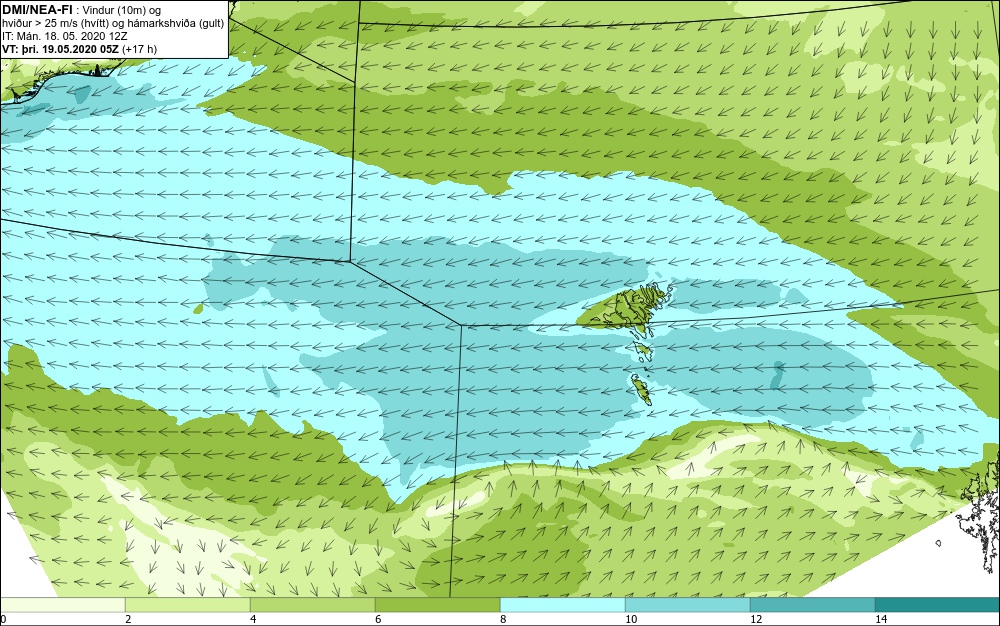Click the legend scale label "6"
This screenshot has width=1000, height=626.
point(378,619)
